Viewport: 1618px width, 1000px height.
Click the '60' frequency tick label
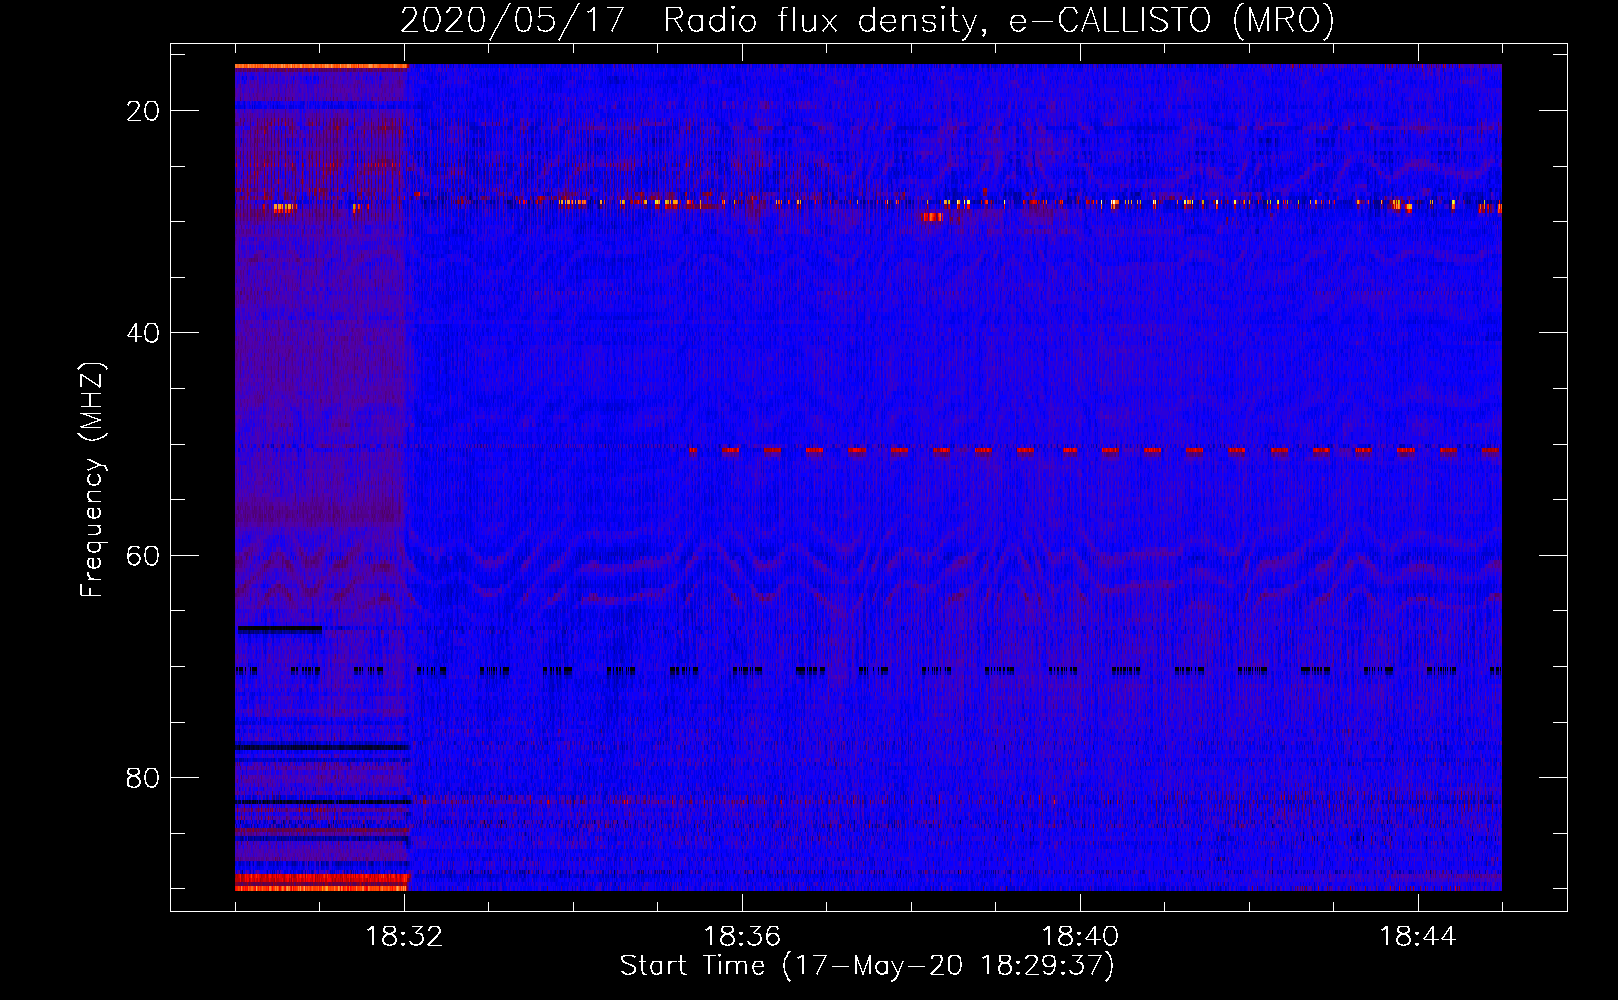coord(143,556)
